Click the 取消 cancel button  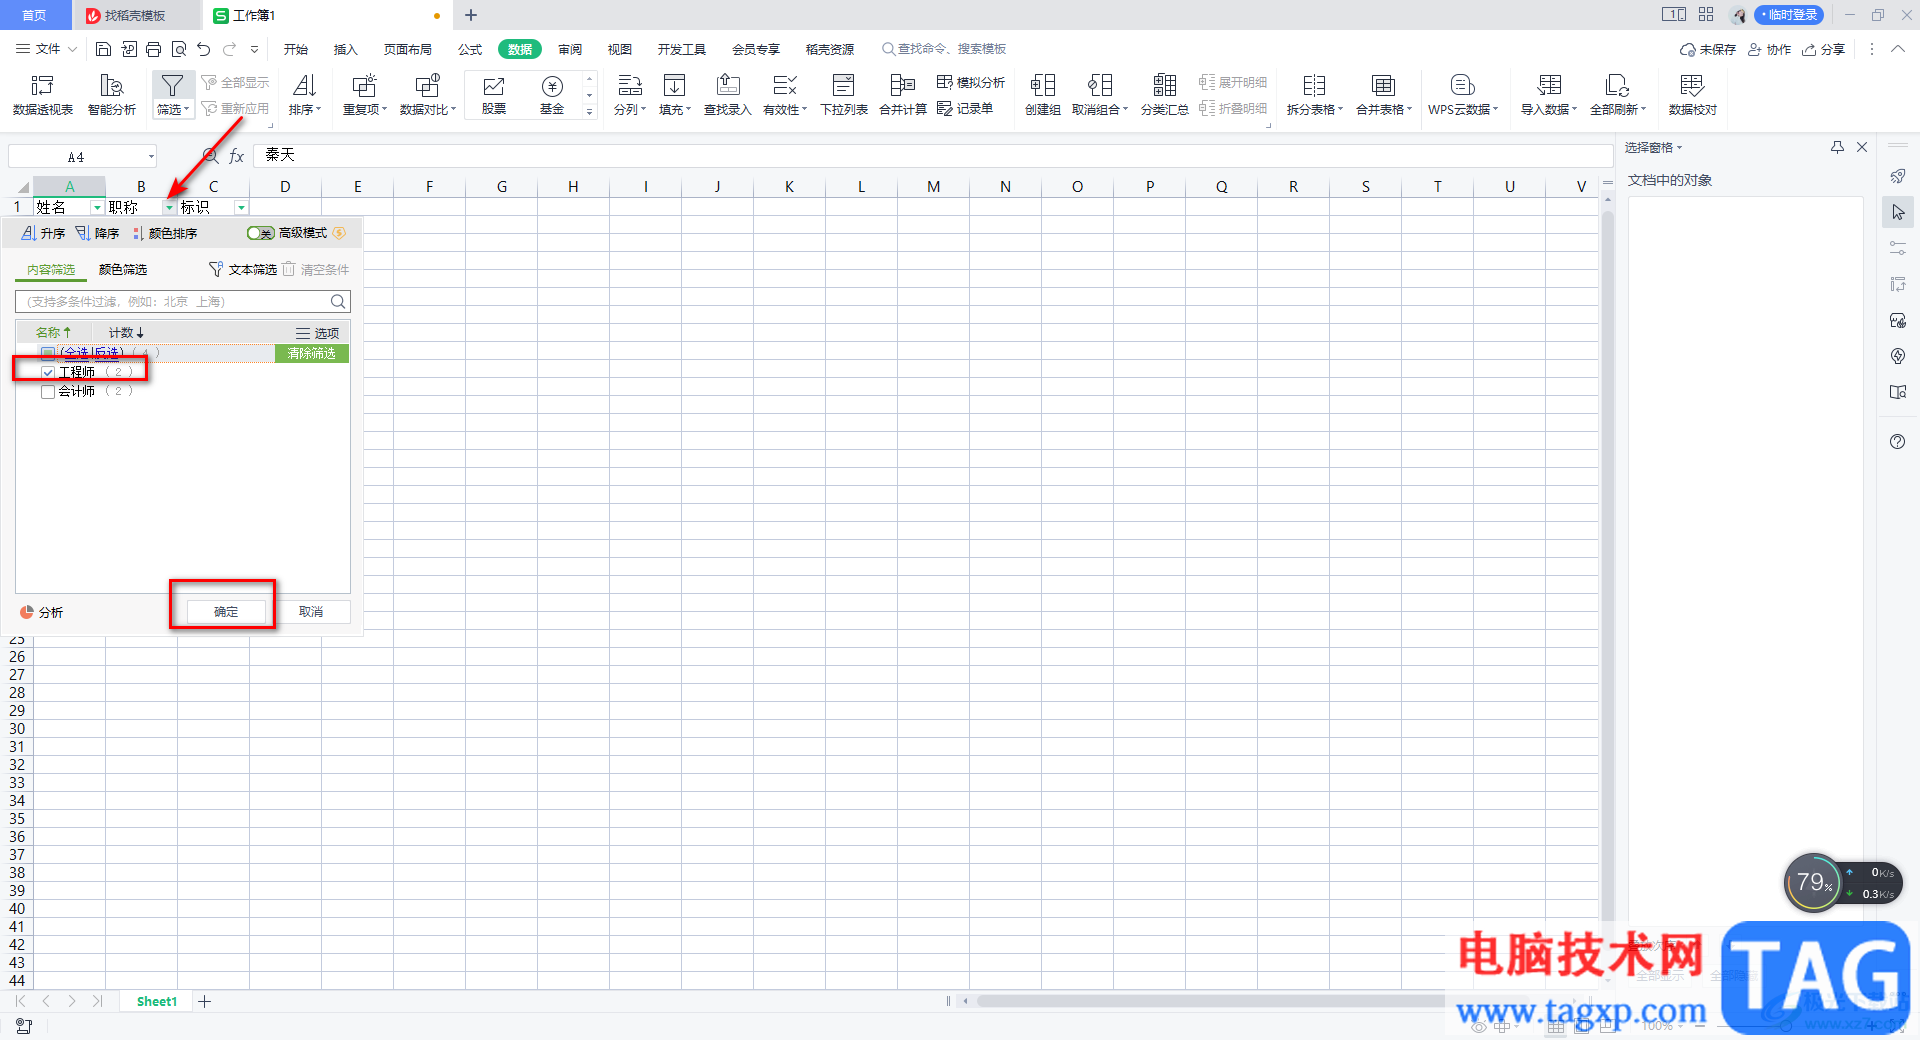point(311,612)
